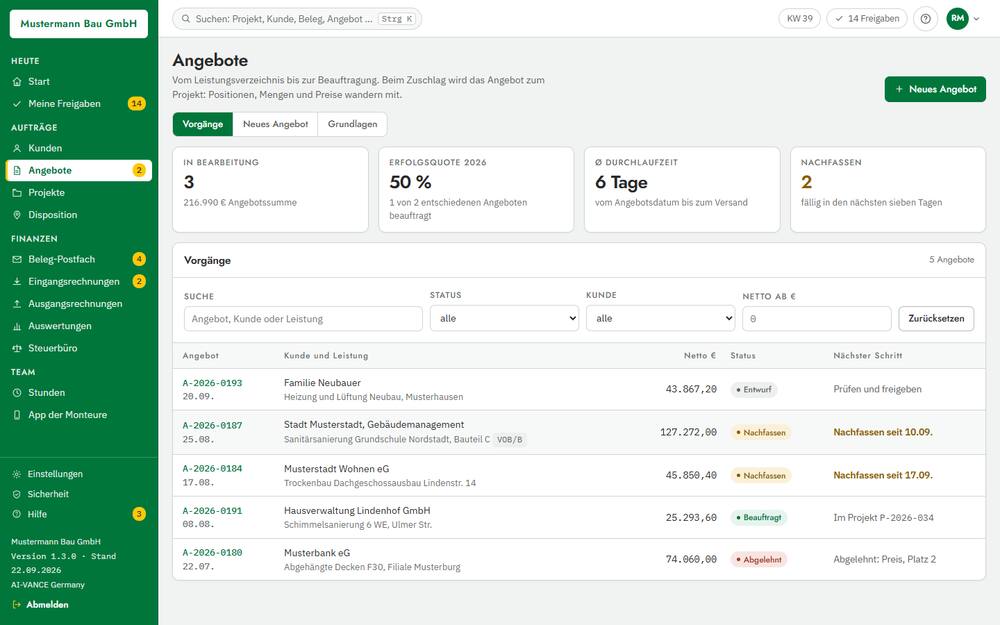This screenshot has height=625, width=1000.
Task: Click the search magnifier icon in top bar
Action: click(x=186, y=19)
